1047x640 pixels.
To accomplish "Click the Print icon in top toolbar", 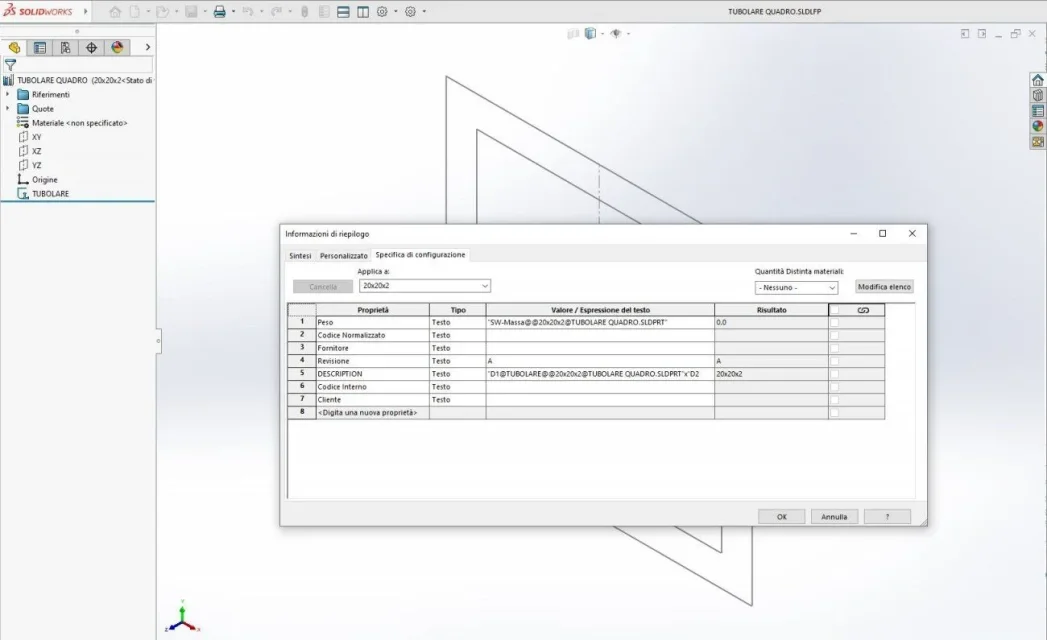I will click(x=219, y=12).
